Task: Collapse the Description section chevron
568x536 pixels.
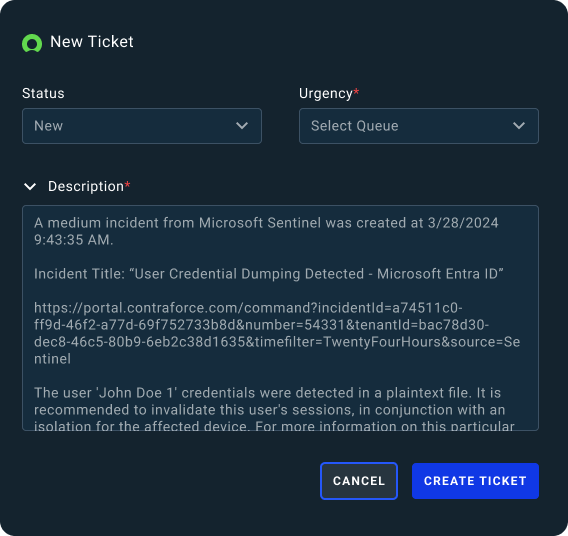Action: click(x=30, y=187)
